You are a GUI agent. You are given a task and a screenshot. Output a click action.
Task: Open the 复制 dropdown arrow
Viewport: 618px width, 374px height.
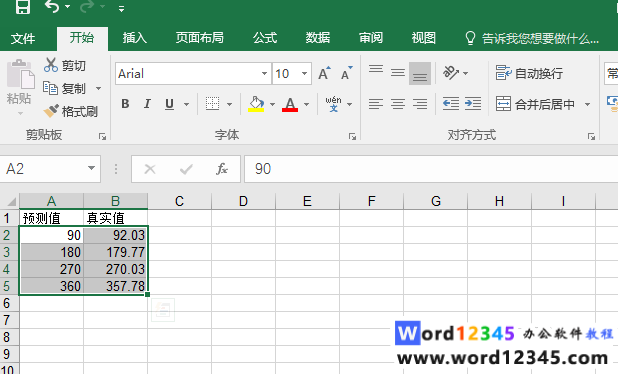point(99,88)
